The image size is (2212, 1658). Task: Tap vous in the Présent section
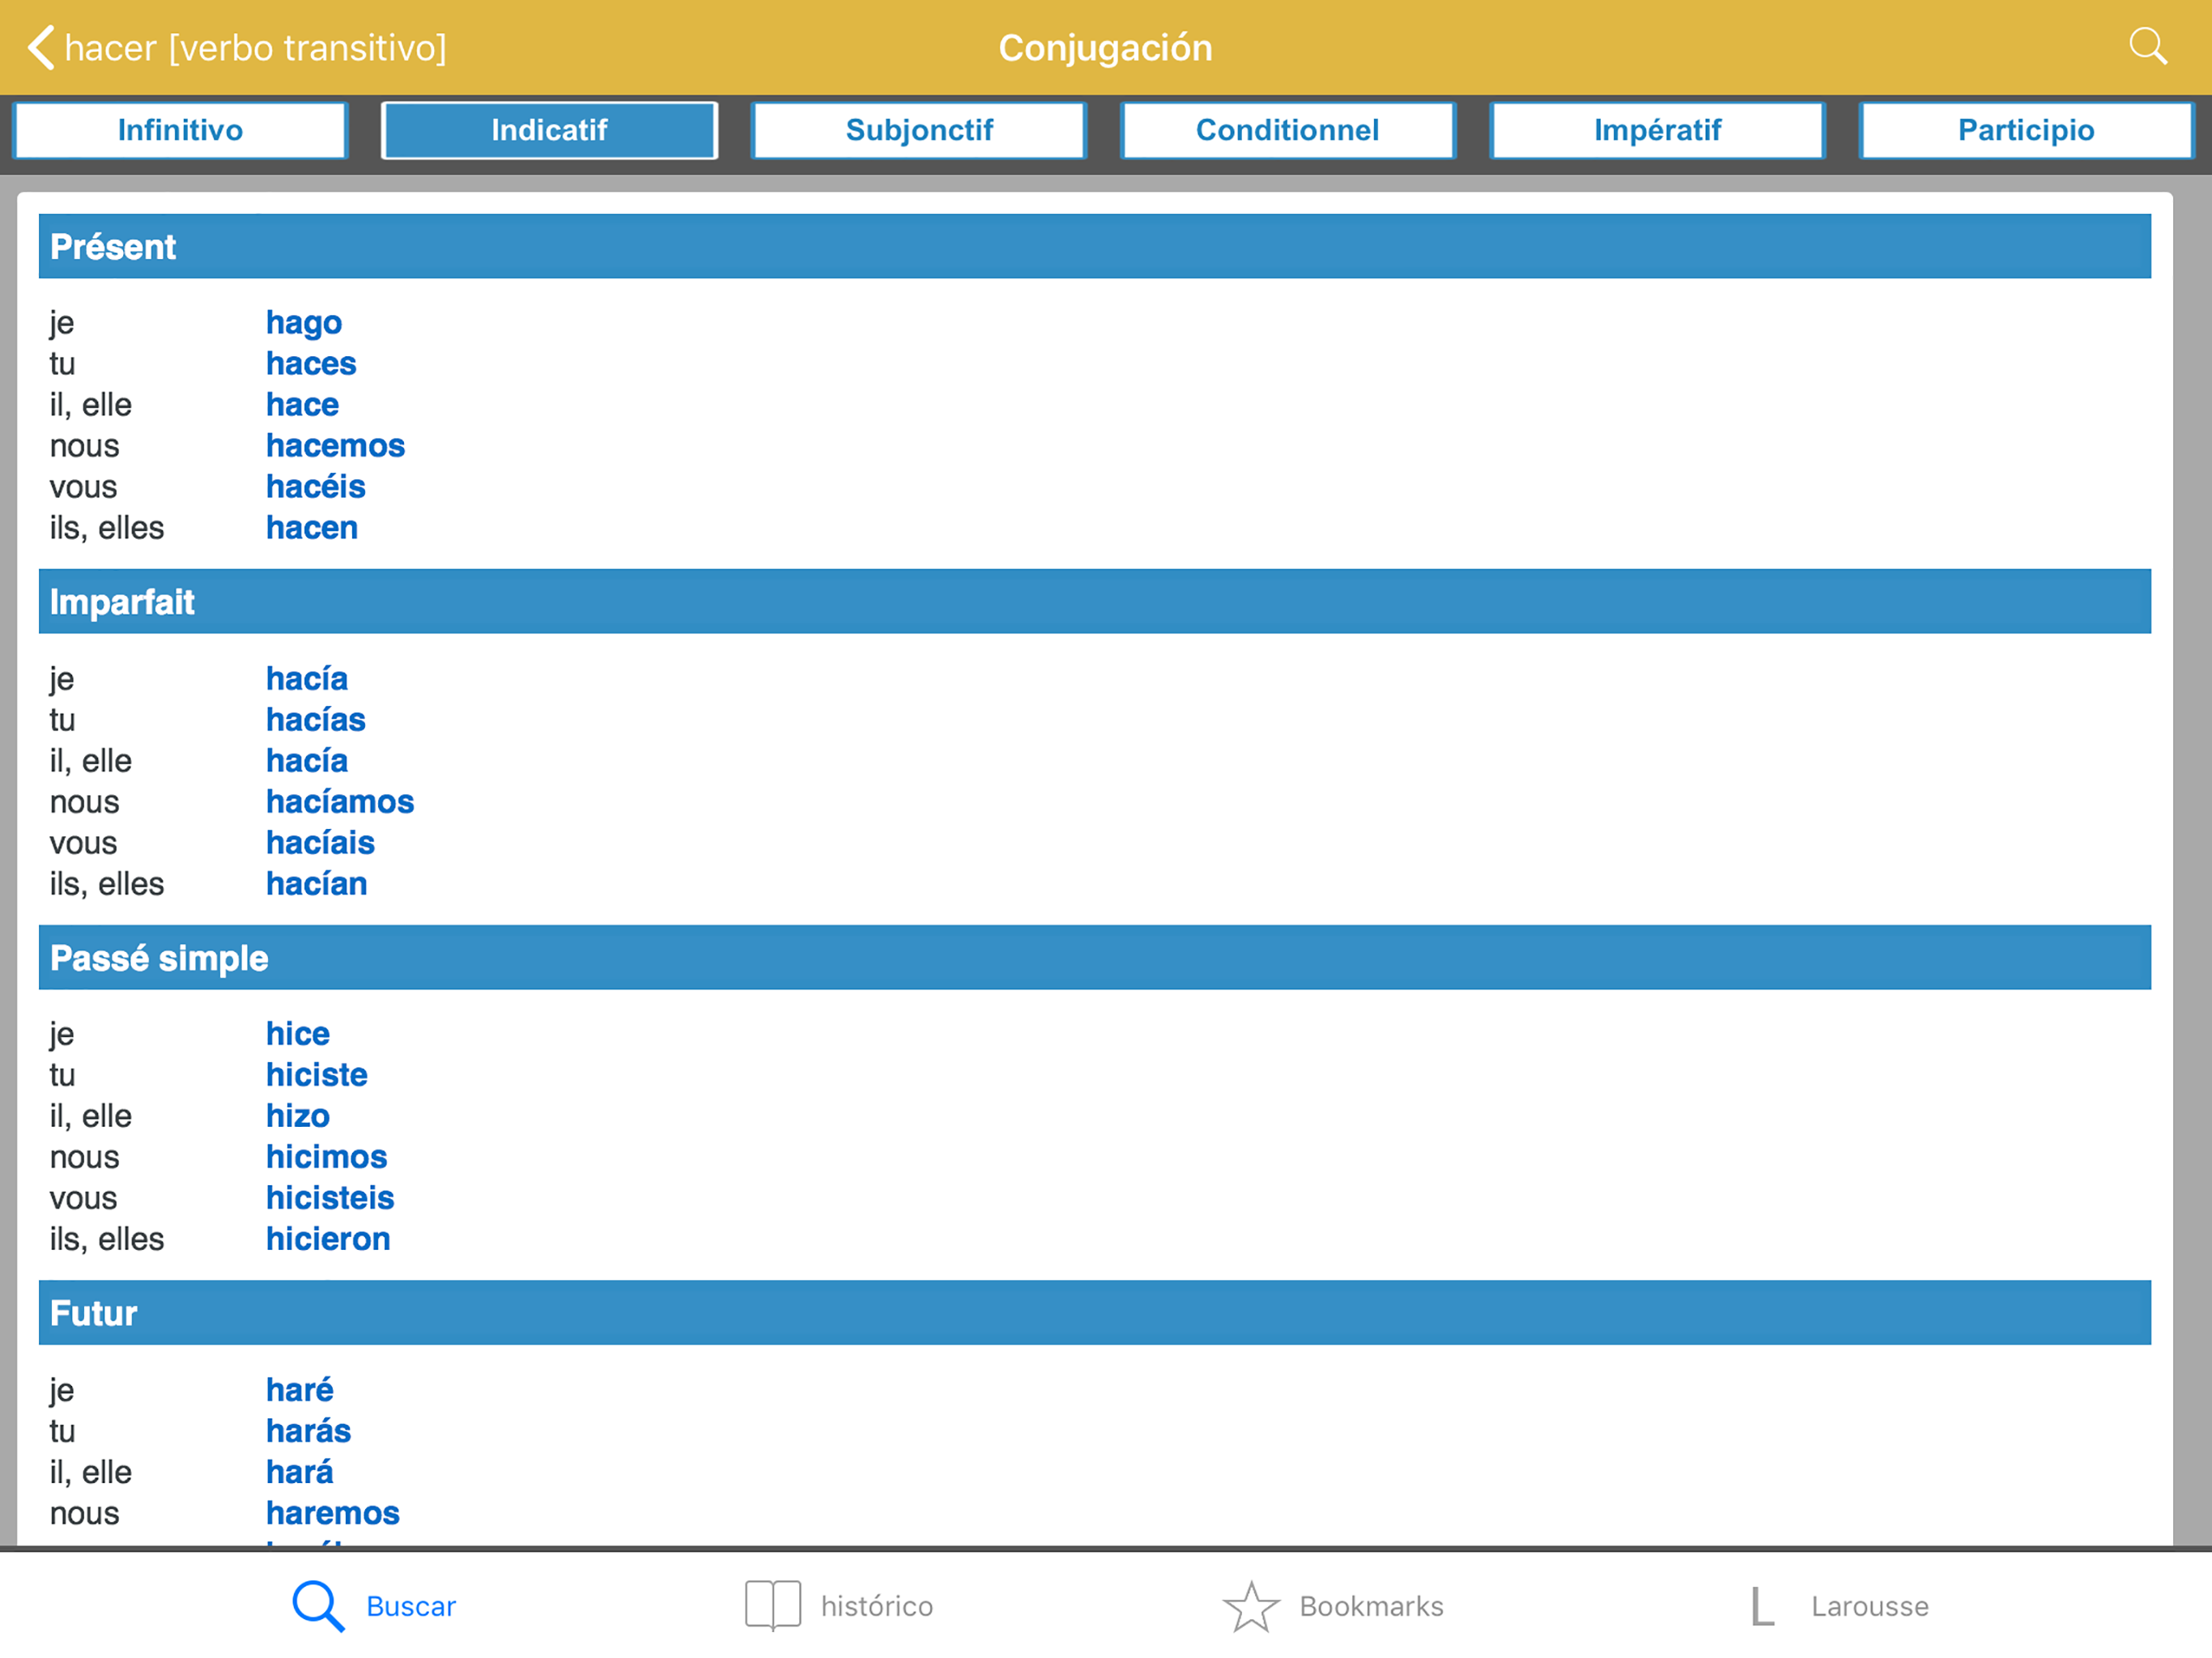(83, 487)
